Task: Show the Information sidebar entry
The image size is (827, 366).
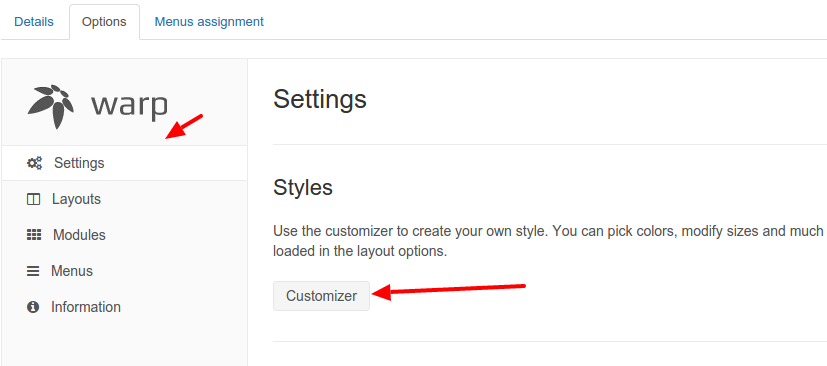Action: [x=124, y=307]
